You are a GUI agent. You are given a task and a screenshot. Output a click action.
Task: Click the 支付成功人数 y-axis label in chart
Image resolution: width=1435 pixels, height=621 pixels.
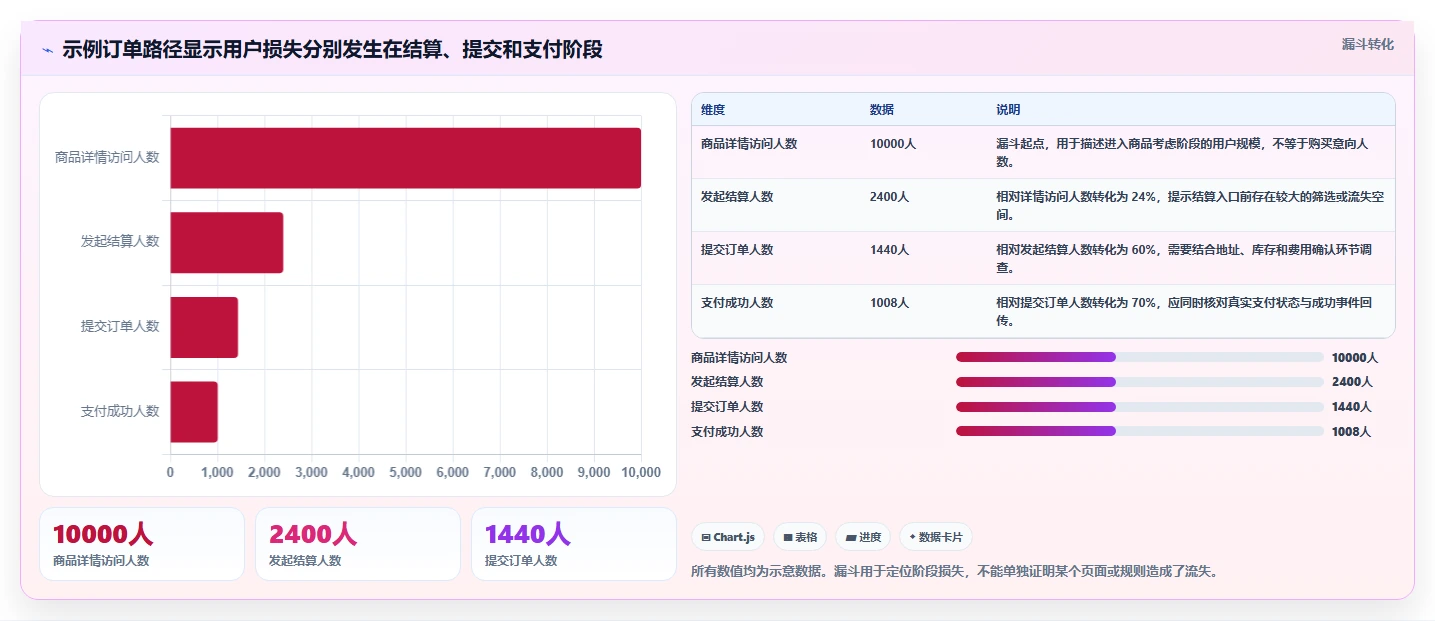(x=120, y=411)
